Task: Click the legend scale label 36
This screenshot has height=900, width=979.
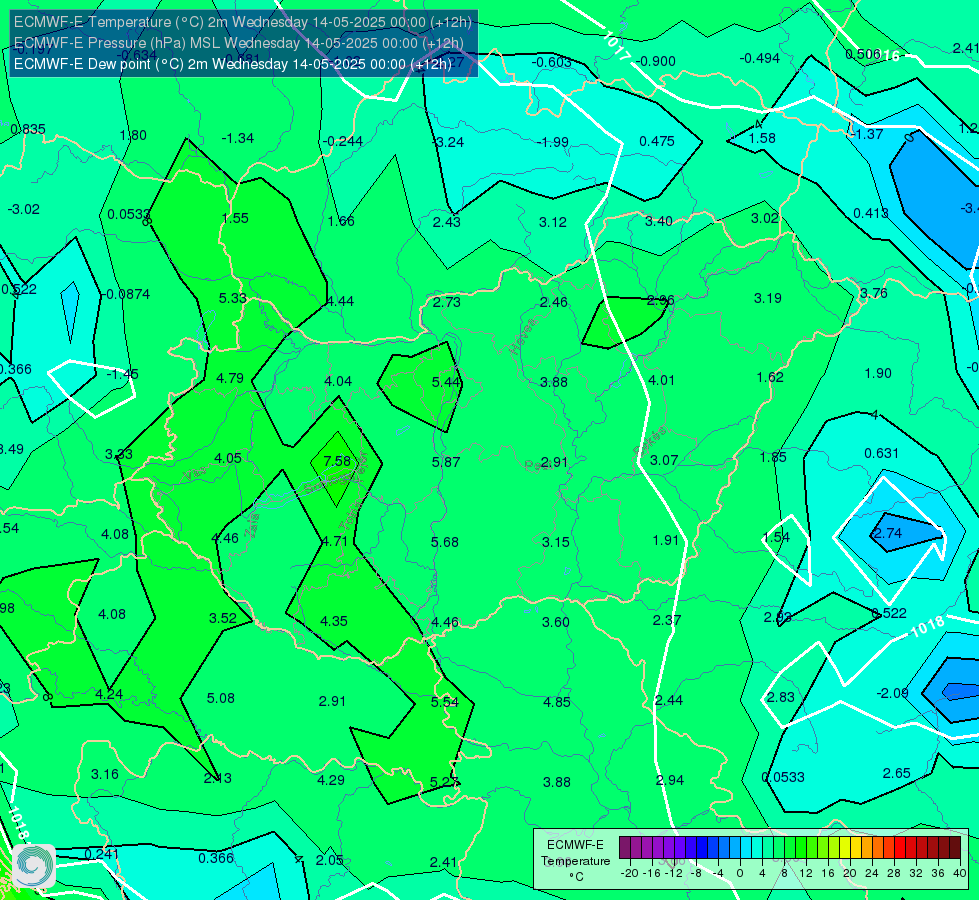Action: (x=938, y=873)
